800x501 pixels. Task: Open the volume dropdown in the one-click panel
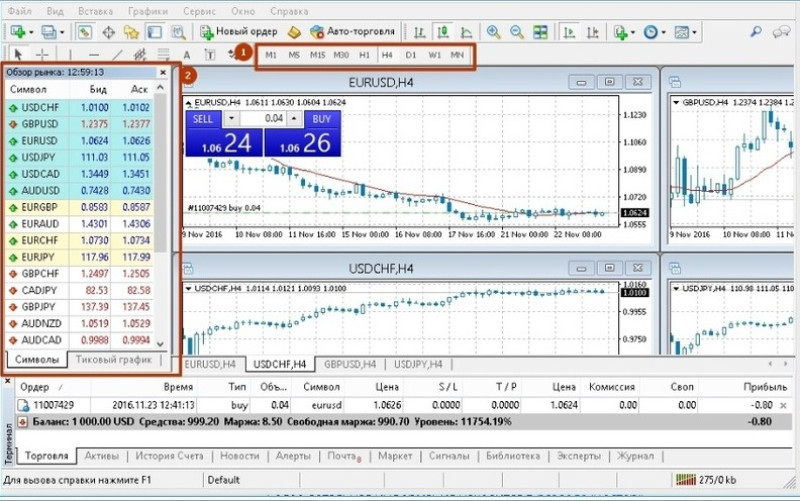coord(232,119)
